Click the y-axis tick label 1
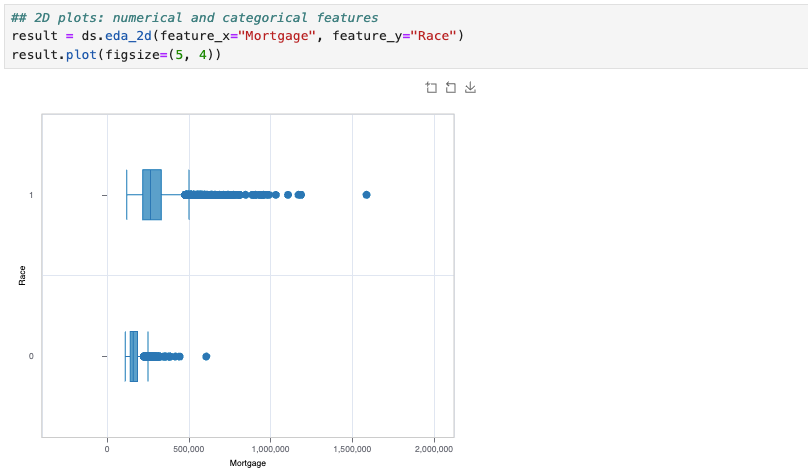 pos(31,195)
